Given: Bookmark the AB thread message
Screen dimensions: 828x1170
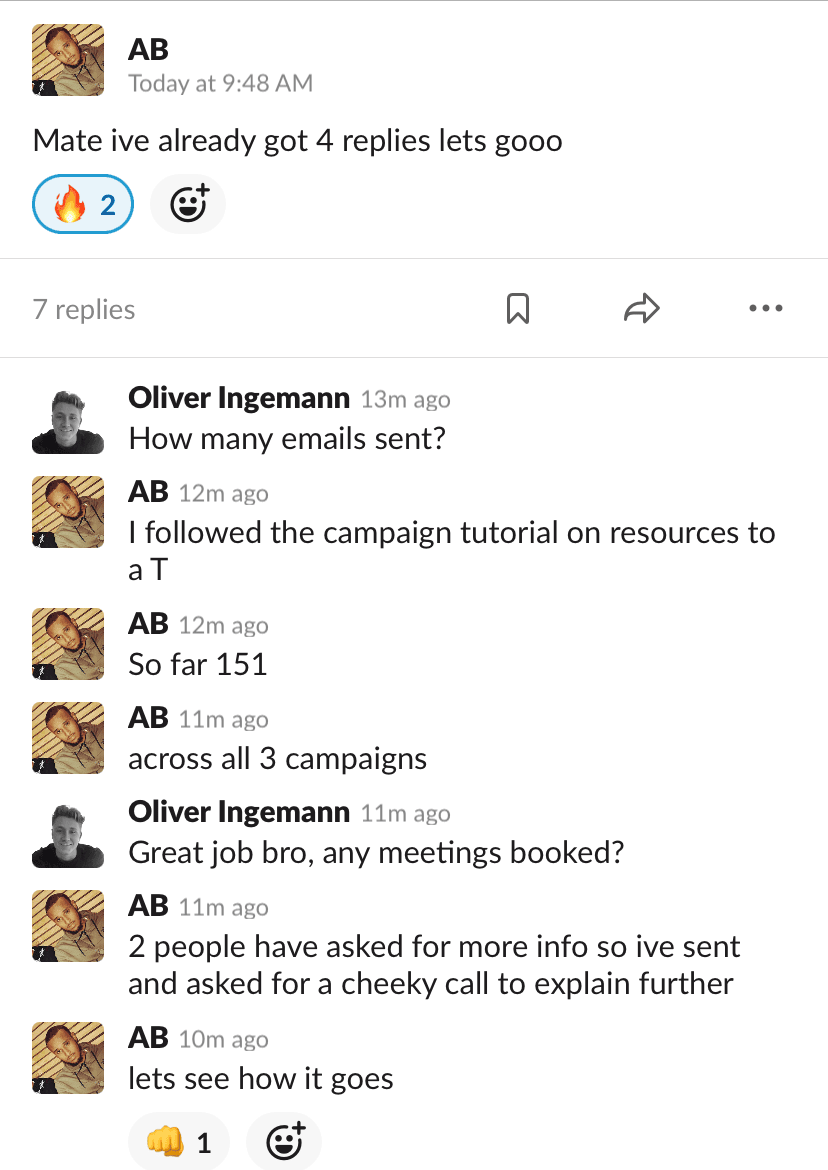Looking at the screenshot, I should click(517, 309).
